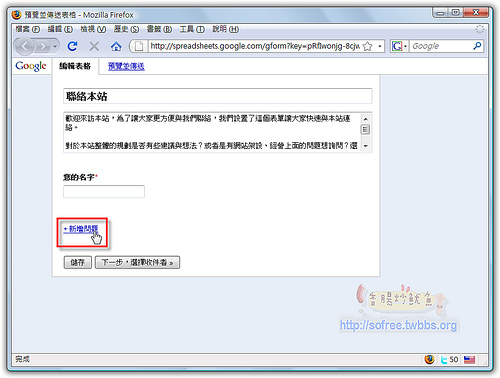Open the address bar history dropdown
Image resolution: width=500 pixels, height=378 pixels.
379,46
